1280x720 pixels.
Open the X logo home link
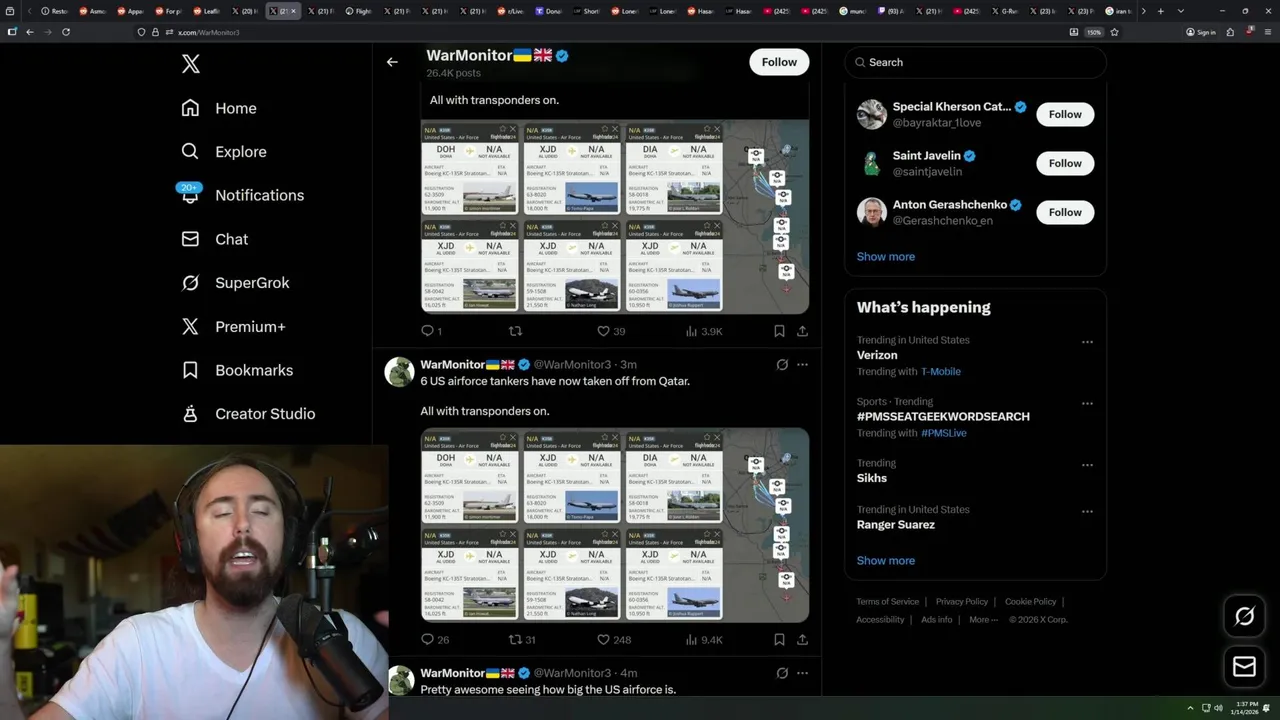[x=190, y=64]
